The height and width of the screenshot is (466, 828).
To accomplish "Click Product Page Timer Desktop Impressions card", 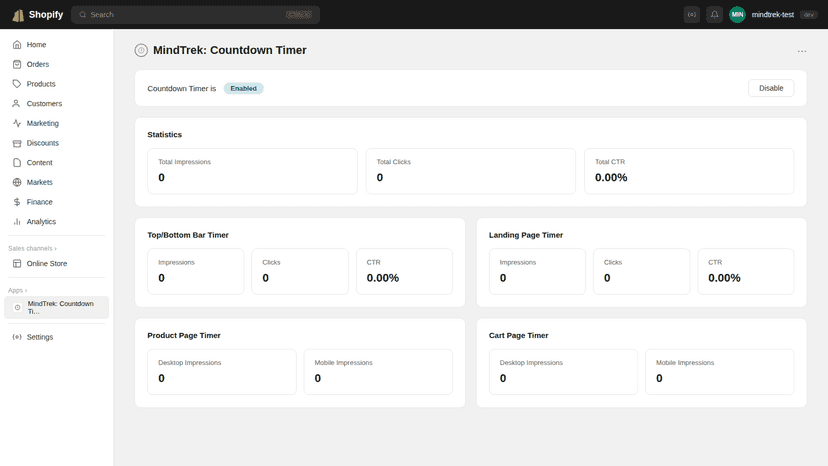I will pyautogui.click(x=222, y=372).
